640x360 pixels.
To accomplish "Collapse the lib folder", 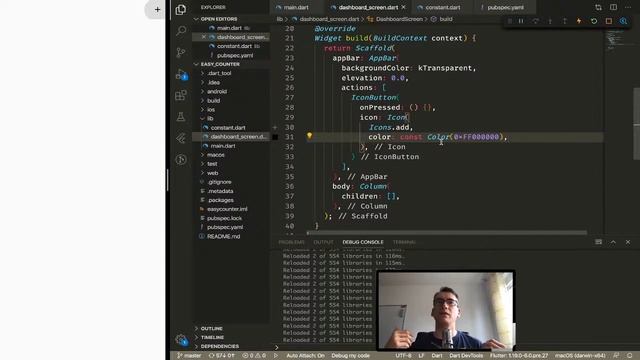I will pyautogui.click(x=210, y=118).
